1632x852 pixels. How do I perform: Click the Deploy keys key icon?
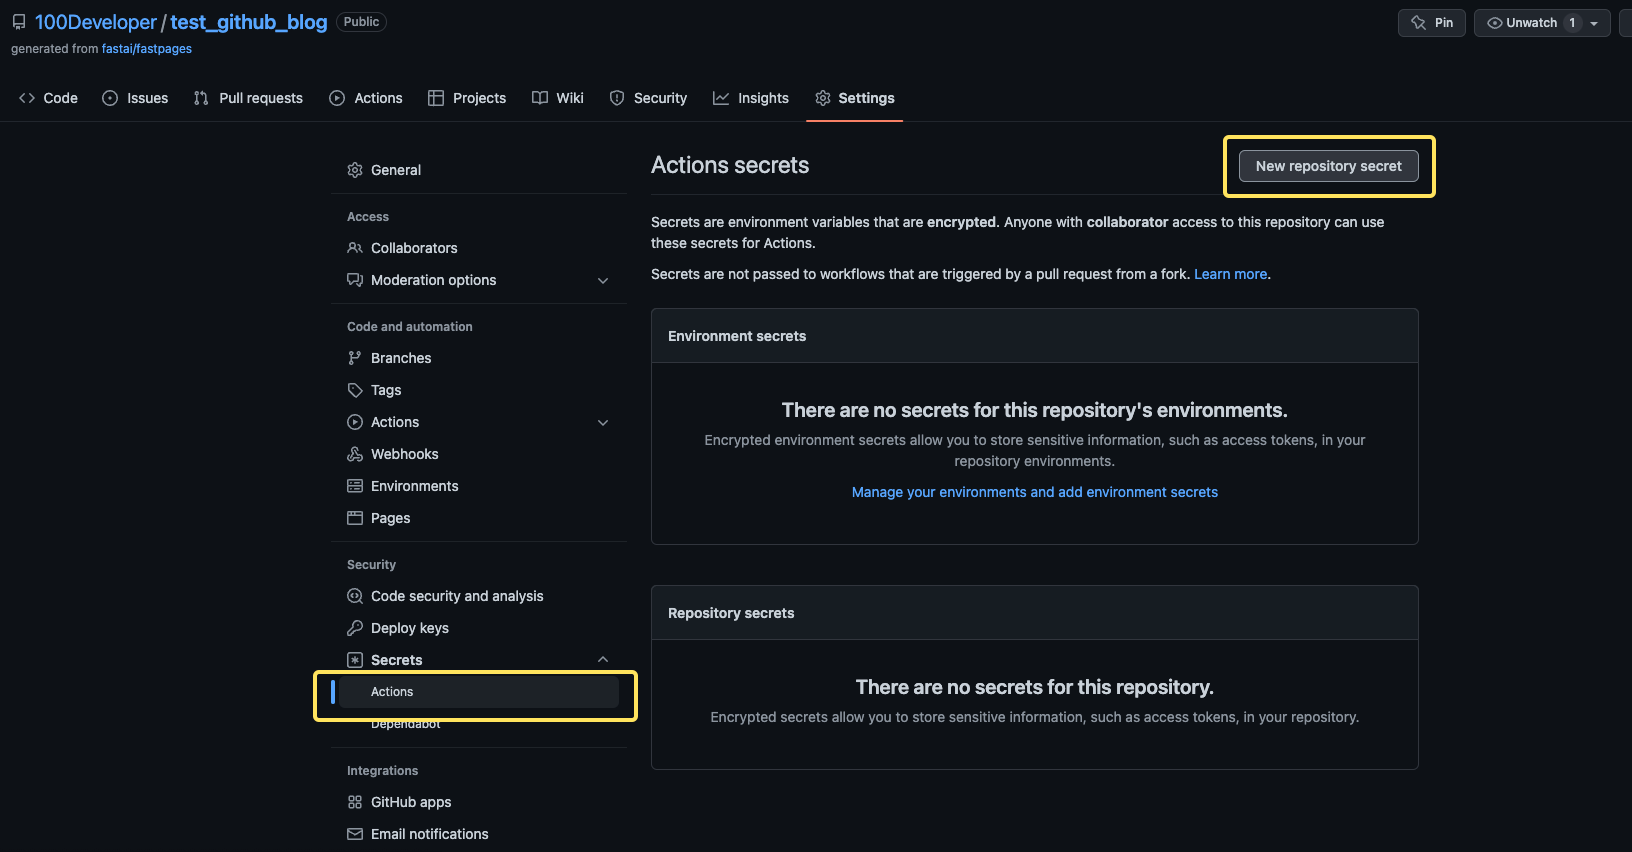click(x=355, y=628)
